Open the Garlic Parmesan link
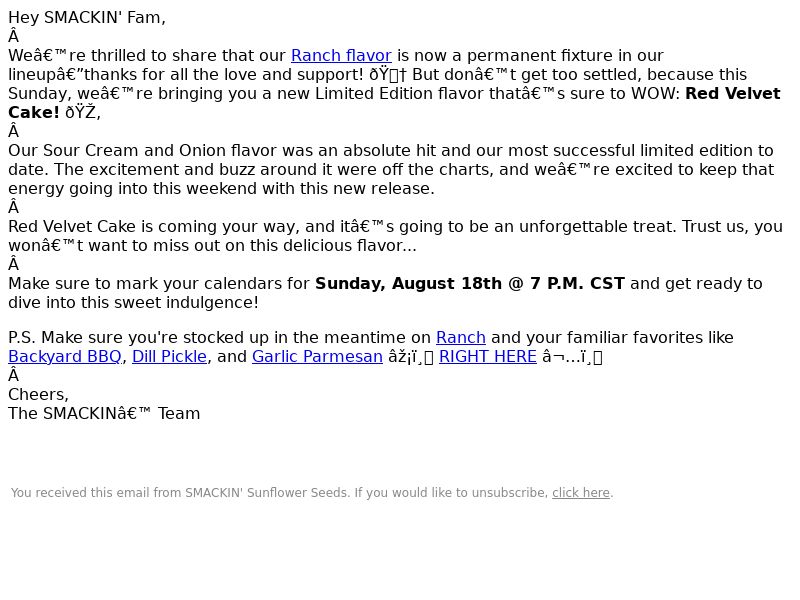Image resolution: width=800 pixels, height=600 pixels. (x=317, y=357)
